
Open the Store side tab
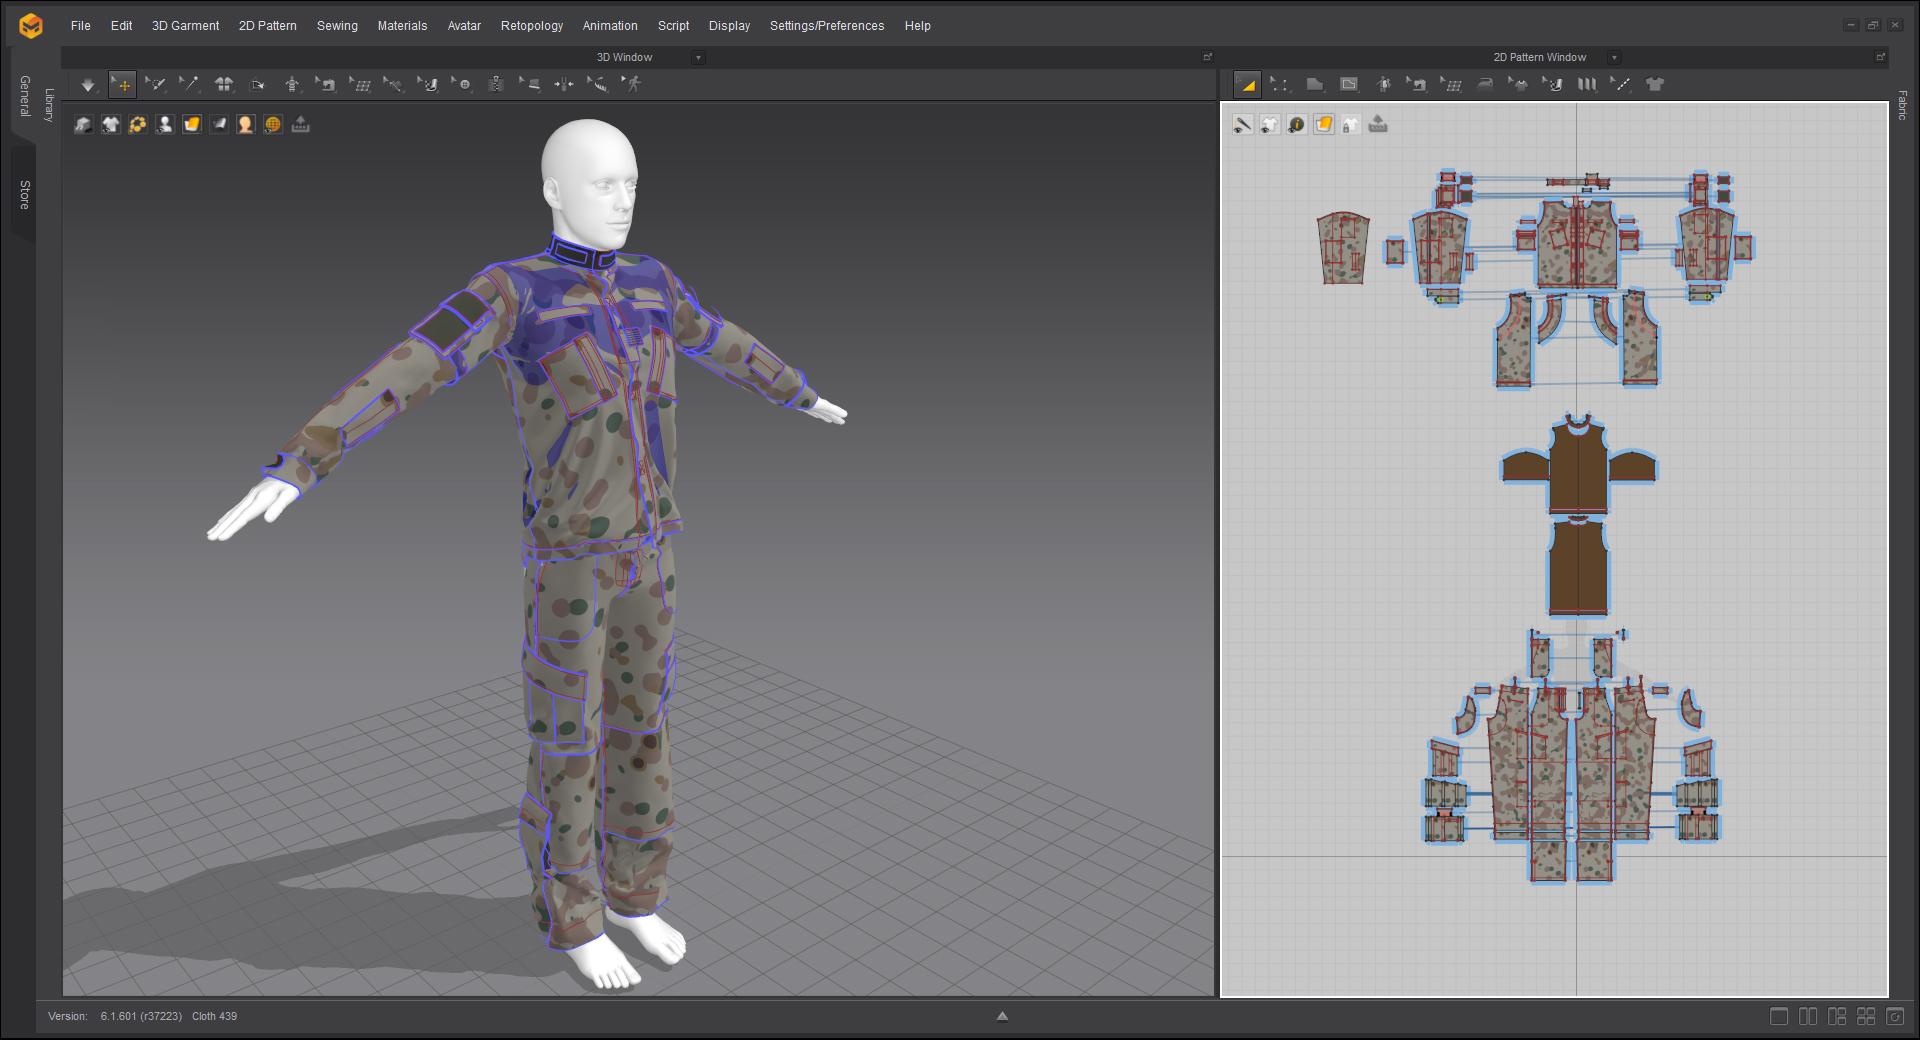[x=24, y=194]
